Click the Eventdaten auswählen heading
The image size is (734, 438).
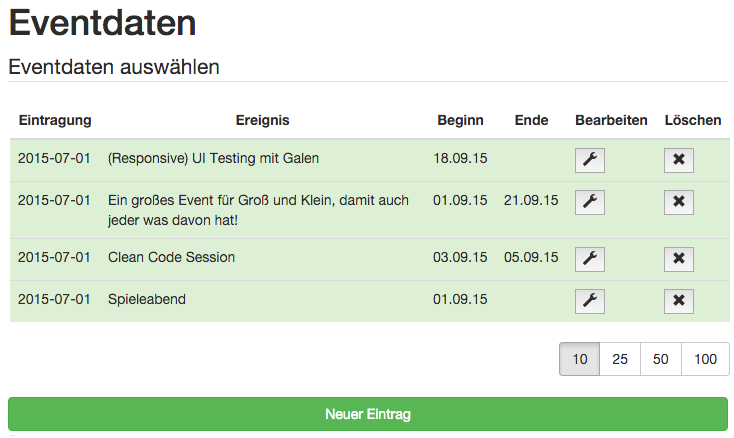click(114, 66)
